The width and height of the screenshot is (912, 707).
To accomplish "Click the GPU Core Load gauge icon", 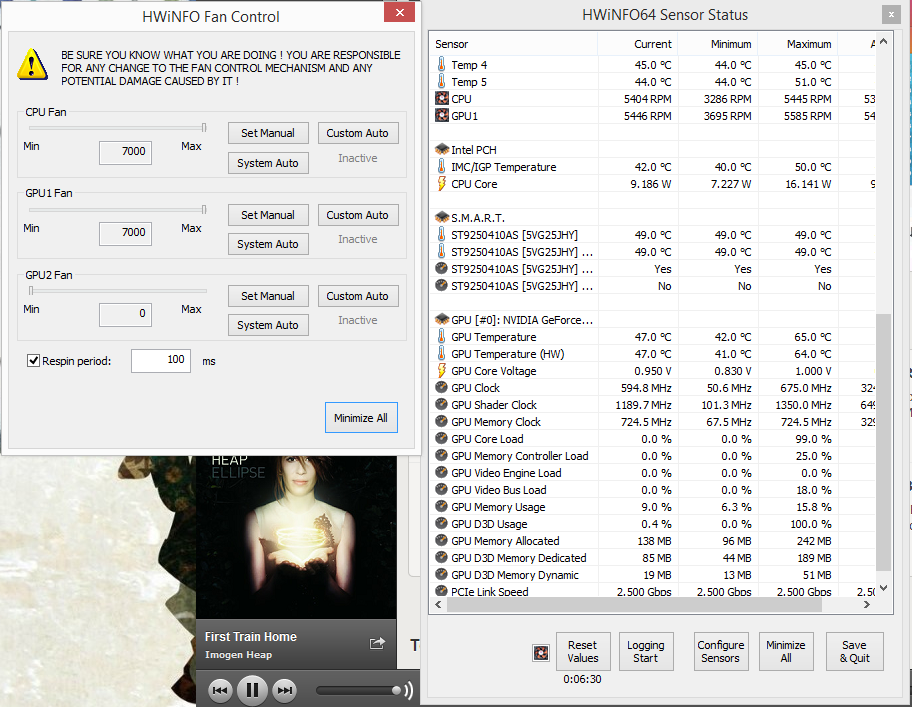I will click(x=441, y=438).
